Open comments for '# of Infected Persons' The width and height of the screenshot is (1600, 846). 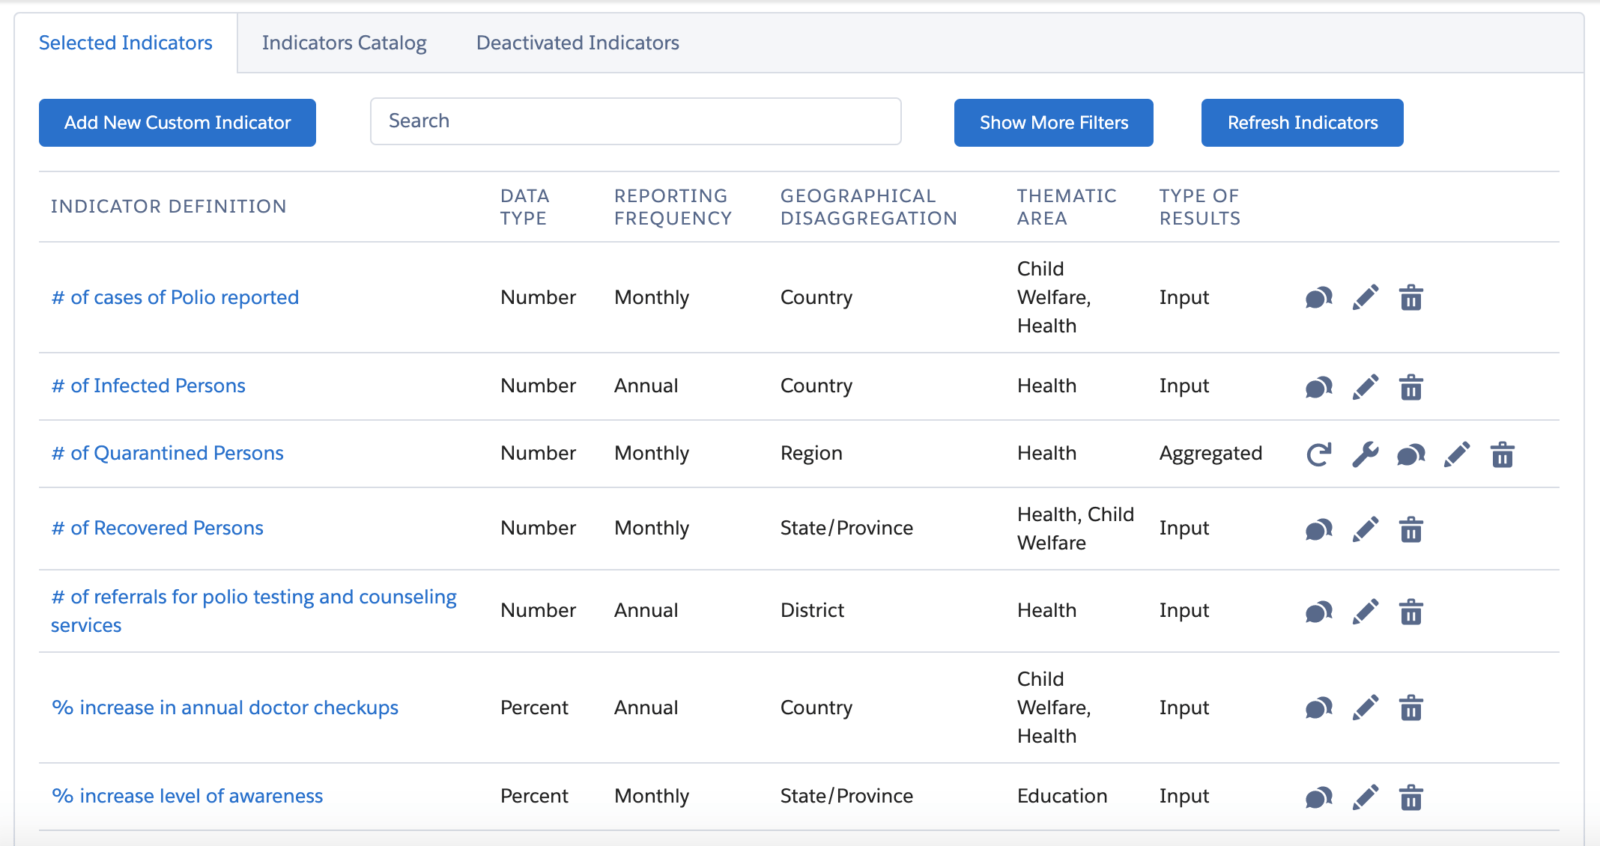(x=1319, y=387)
